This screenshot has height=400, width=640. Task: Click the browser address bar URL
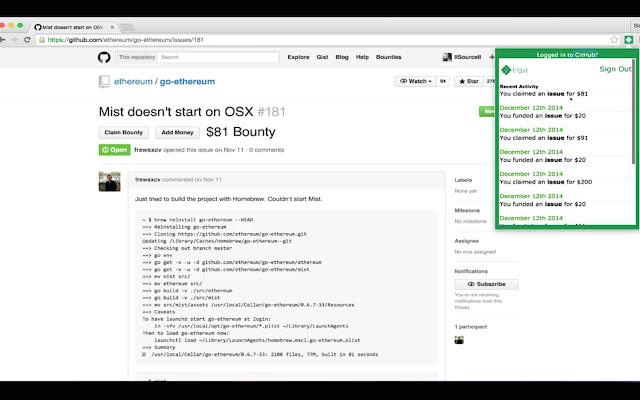coord(126,40)
